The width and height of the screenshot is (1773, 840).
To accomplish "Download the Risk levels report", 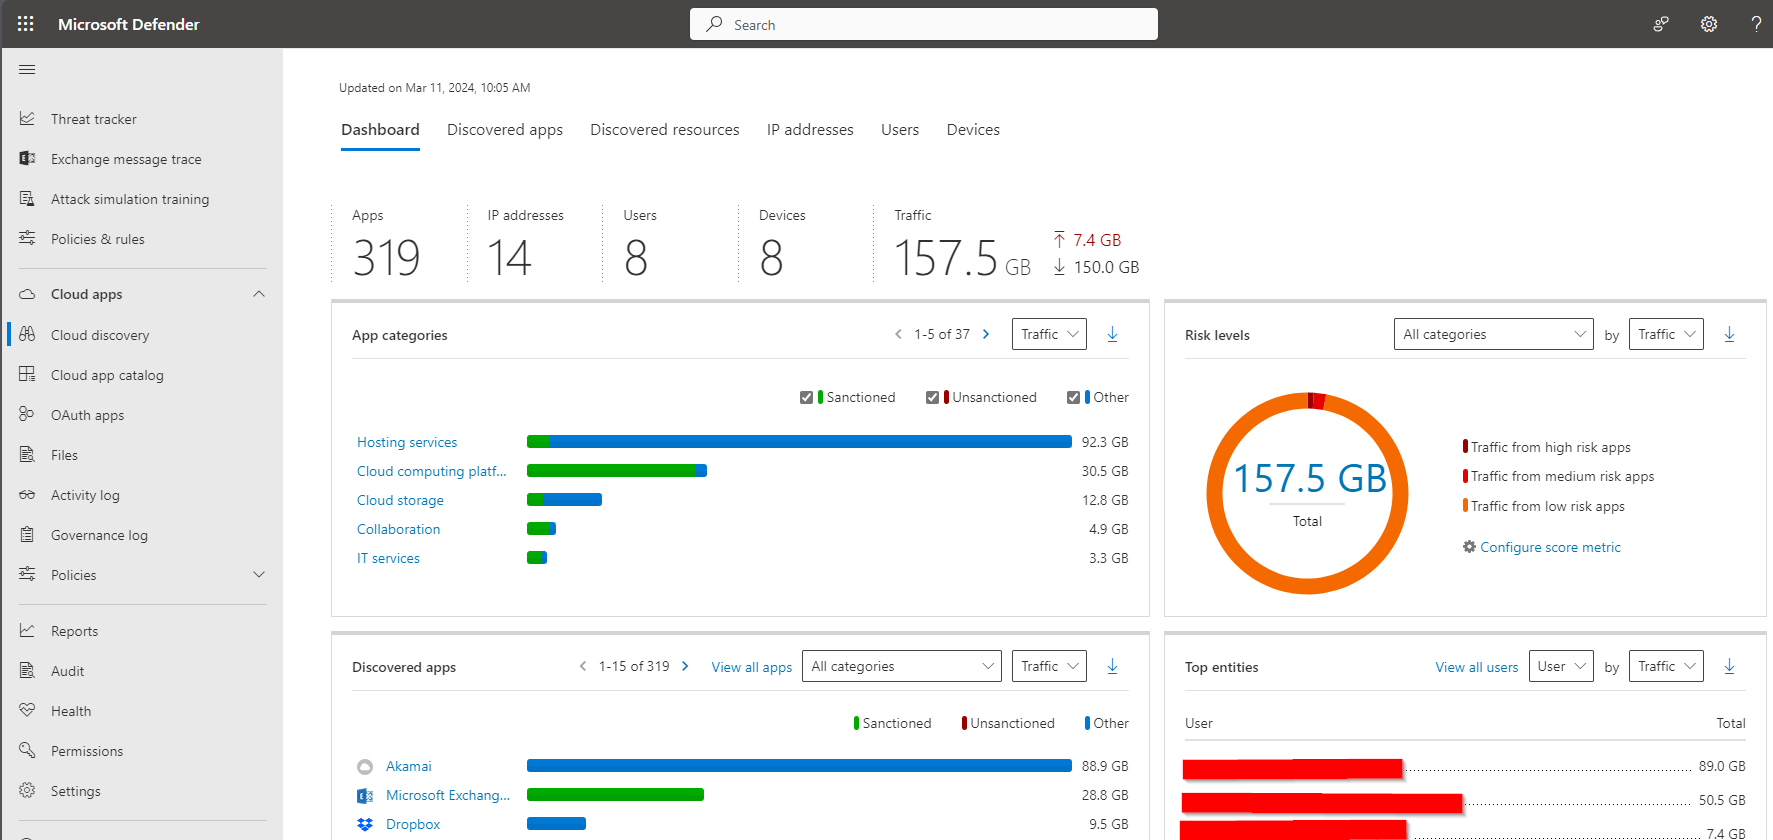I will click(1729, 334).
